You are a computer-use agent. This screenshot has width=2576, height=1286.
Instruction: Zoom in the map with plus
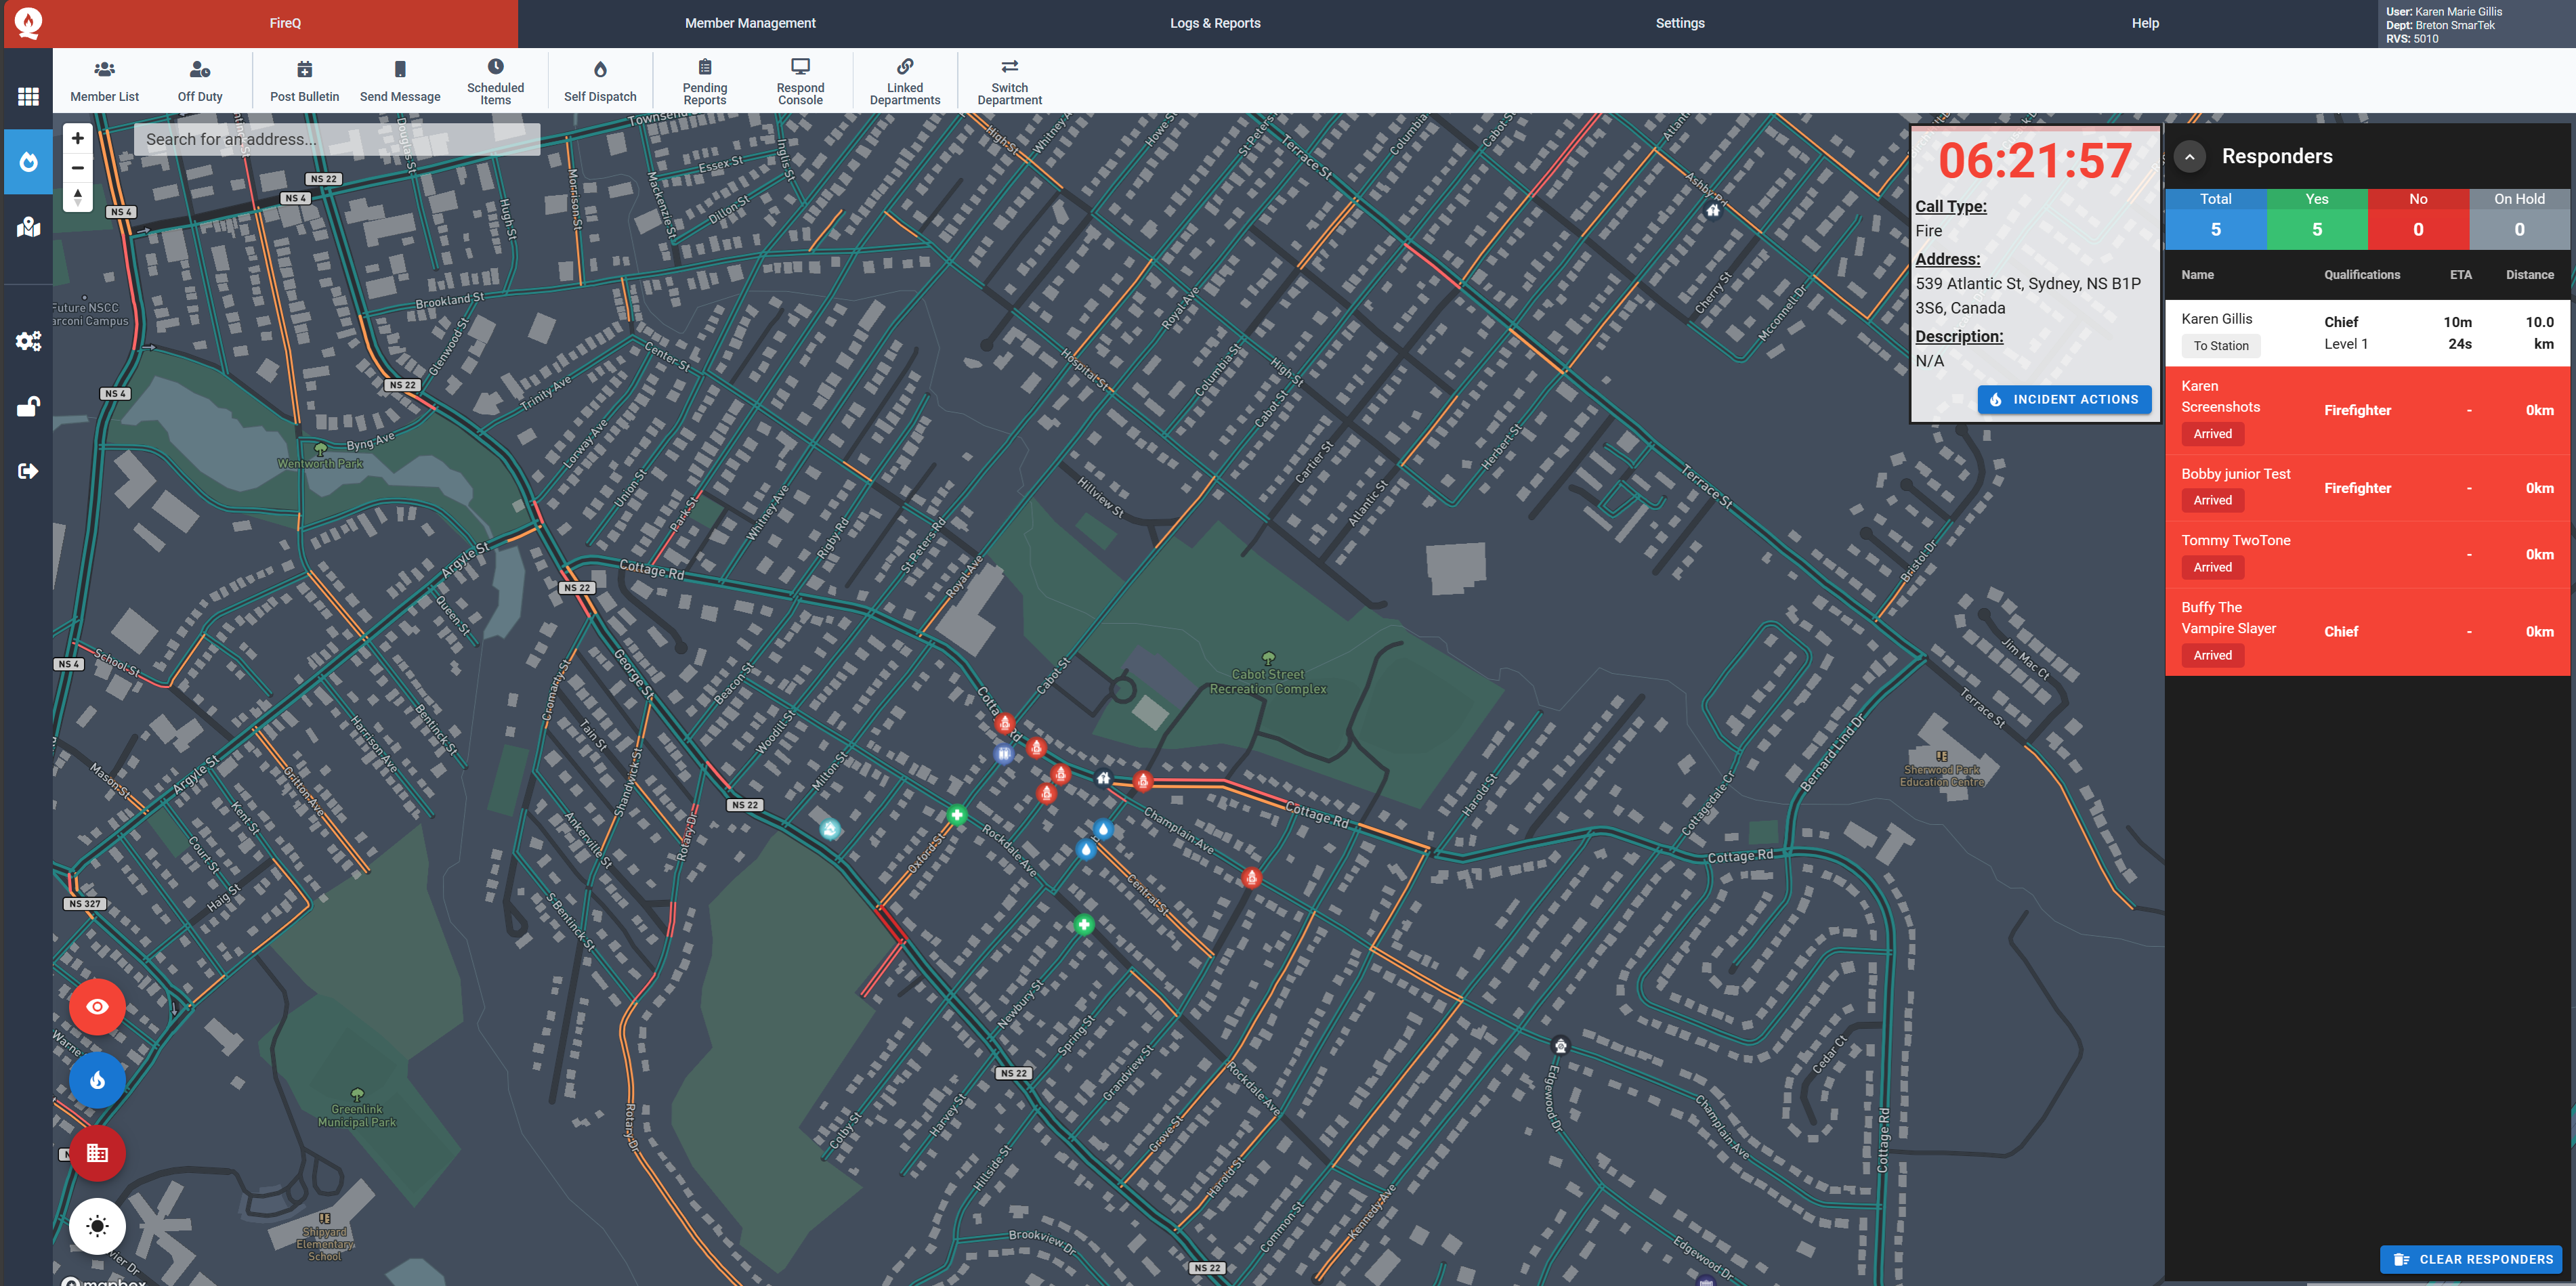pyautogui.click(x=78, y=139)
